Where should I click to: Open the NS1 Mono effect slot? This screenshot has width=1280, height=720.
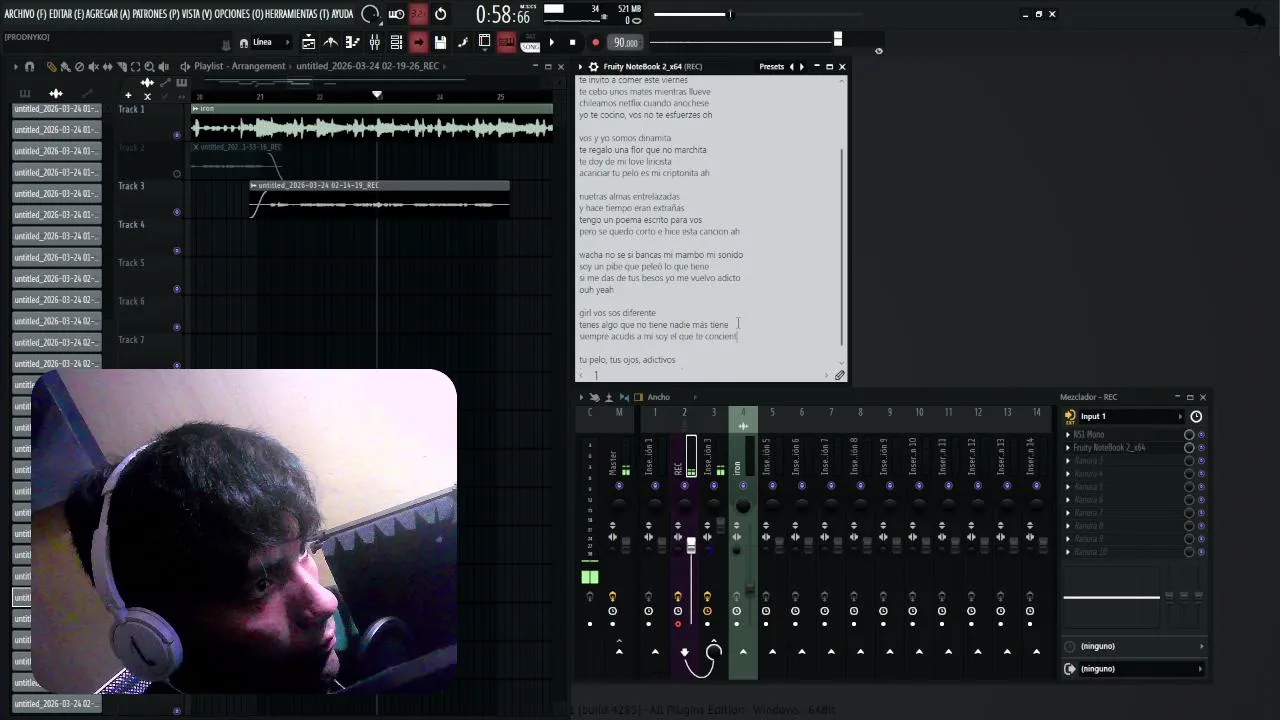[1126, 435]
